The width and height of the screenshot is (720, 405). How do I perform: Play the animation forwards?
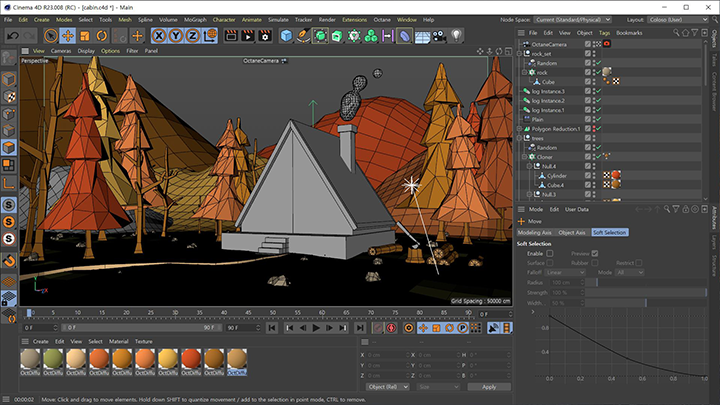316,328
